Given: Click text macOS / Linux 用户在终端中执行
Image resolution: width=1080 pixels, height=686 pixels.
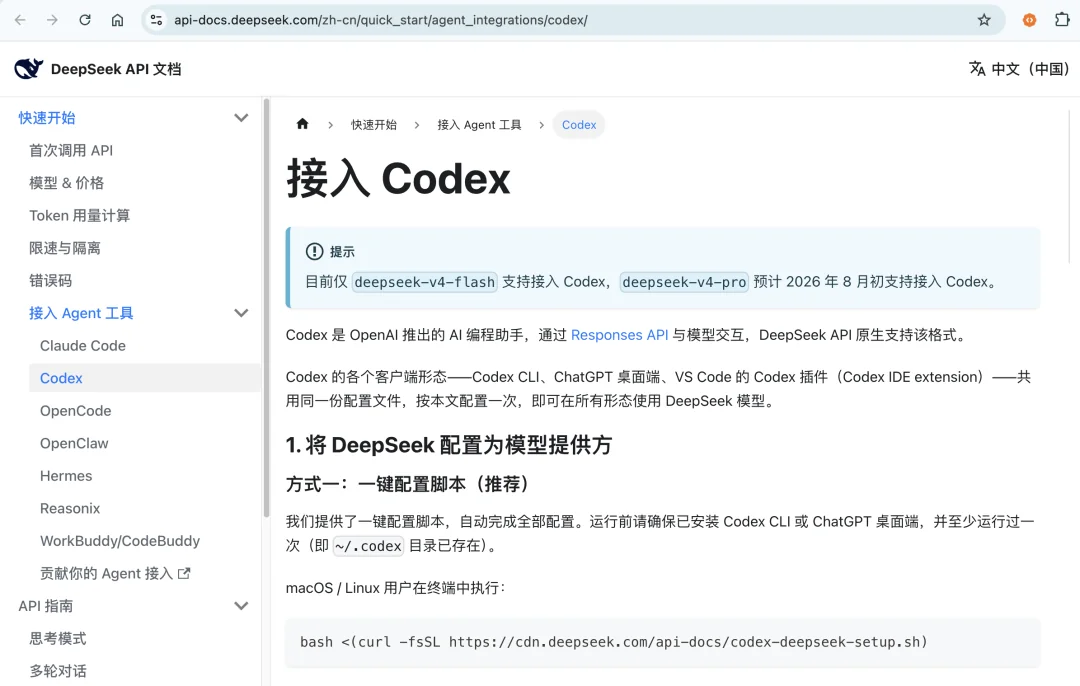Looking at the screenshot, I should click(396, 588).
